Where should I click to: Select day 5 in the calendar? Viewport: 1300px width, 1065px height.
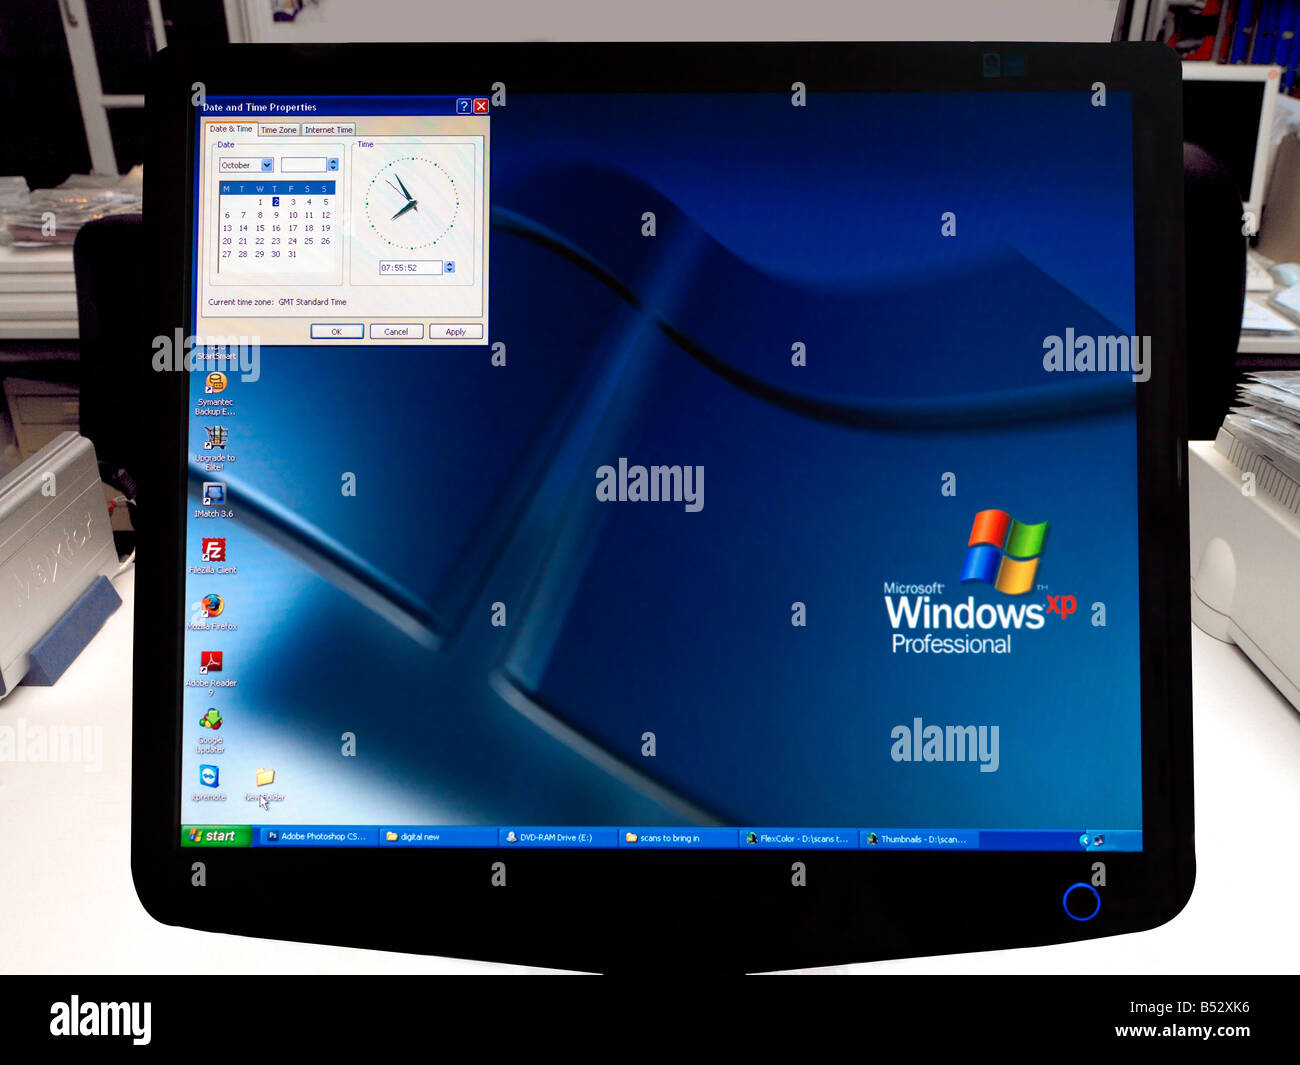pyautogui.click(x=325, y=202)
